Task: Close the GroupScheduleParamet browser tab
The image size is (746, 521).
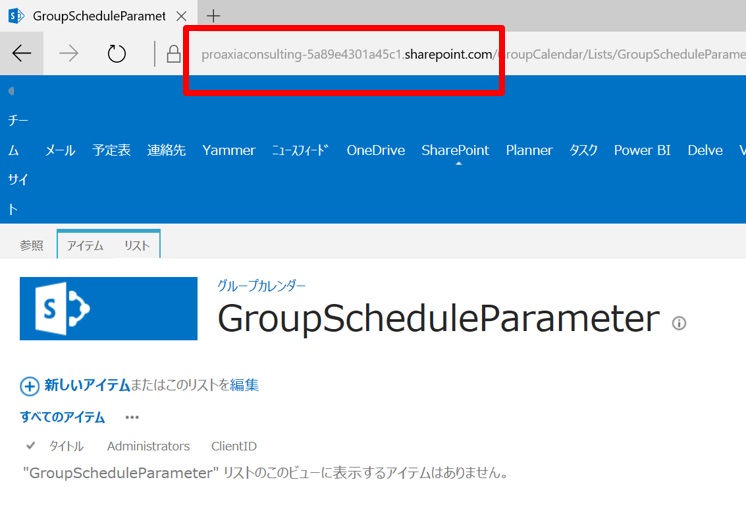Action: pos(181,16)
